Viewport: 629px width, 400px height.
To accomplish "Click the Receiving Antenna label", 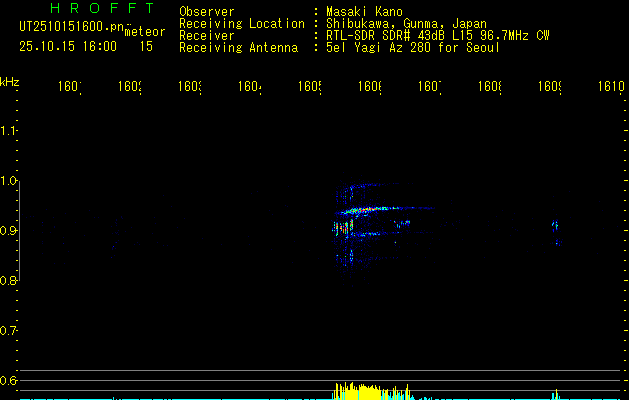I will tap(239, 48).
